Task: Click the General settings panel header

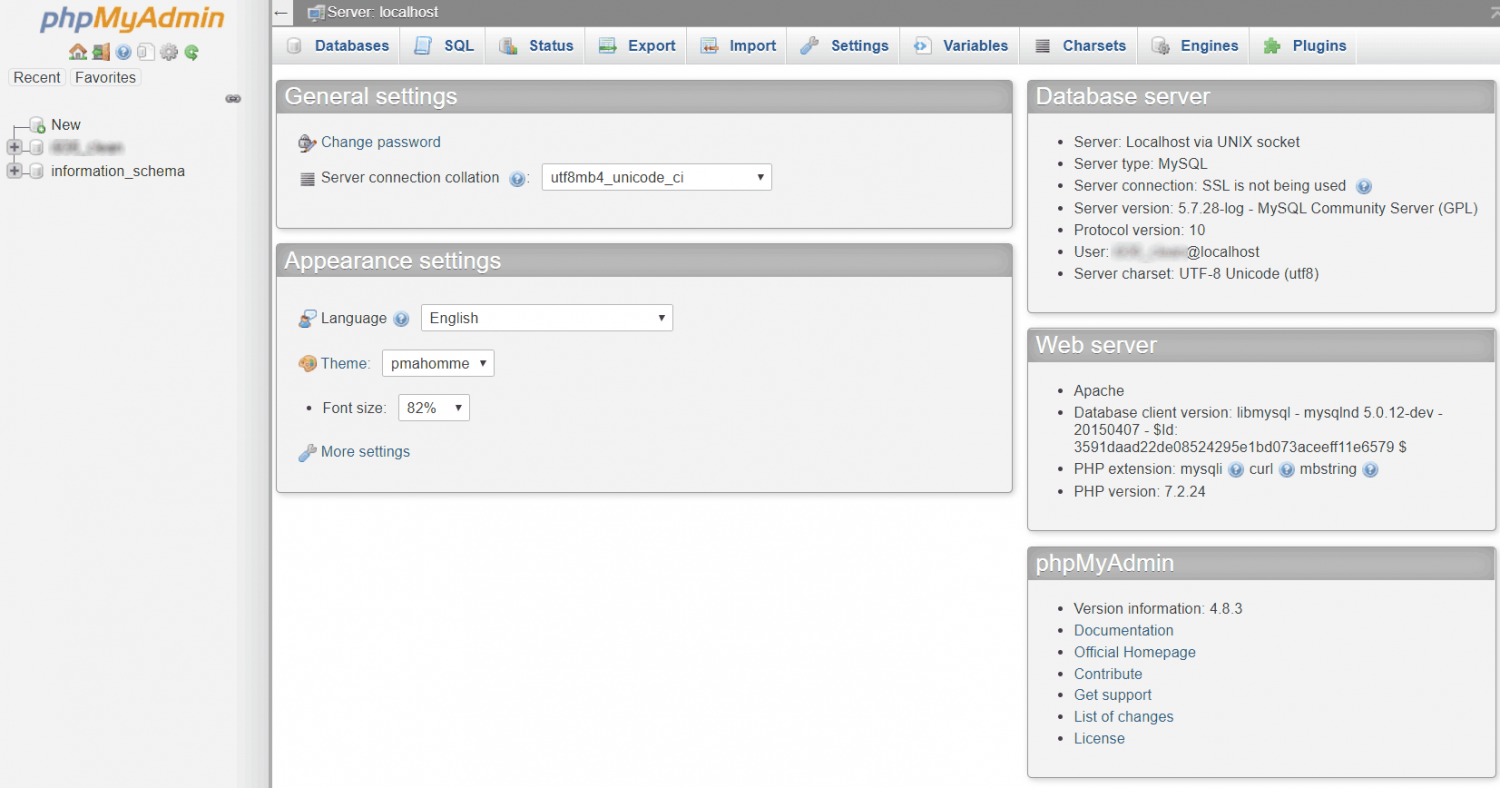Action: click(x=644, y=97)
